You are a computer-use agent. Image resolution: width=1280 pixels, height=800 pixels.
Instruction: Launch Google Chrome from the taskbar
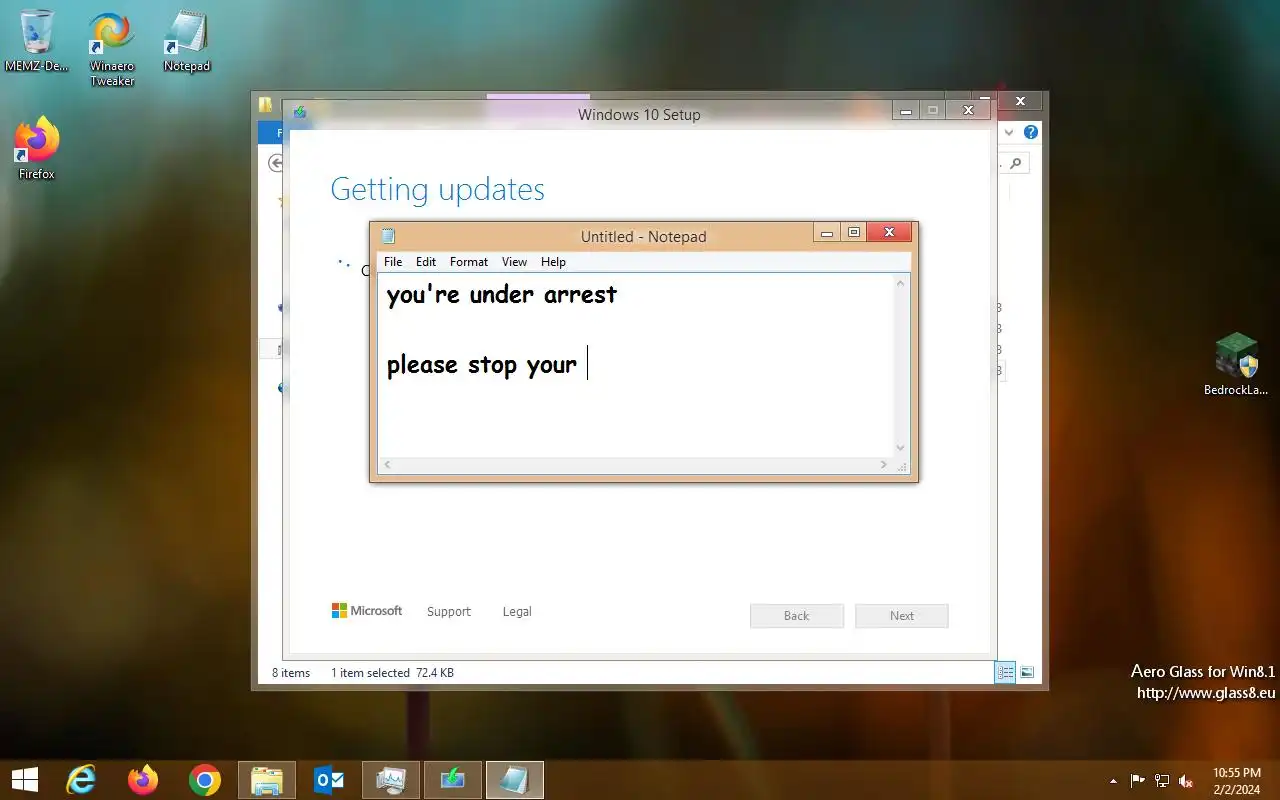205,780
